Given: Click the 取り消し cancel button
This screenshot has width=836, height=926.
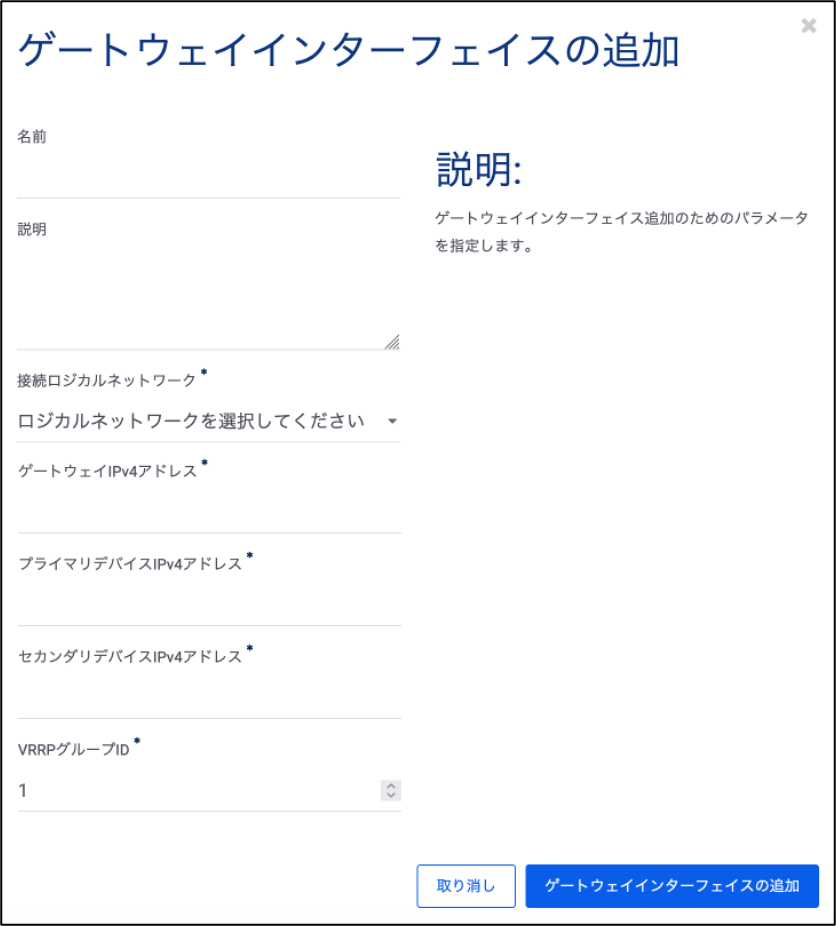Looking at the screenshot, I should point(466,886).
